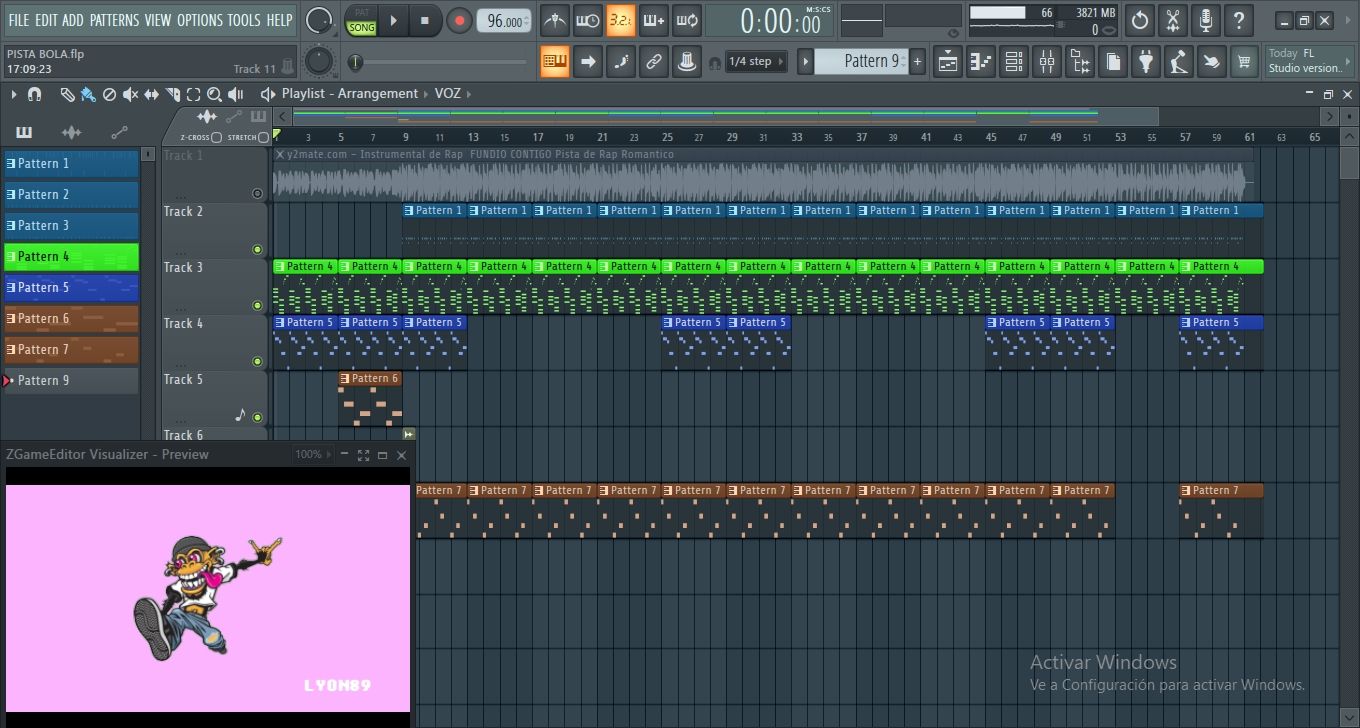Mute Track 4 with its green light

[x=257, y=362]
